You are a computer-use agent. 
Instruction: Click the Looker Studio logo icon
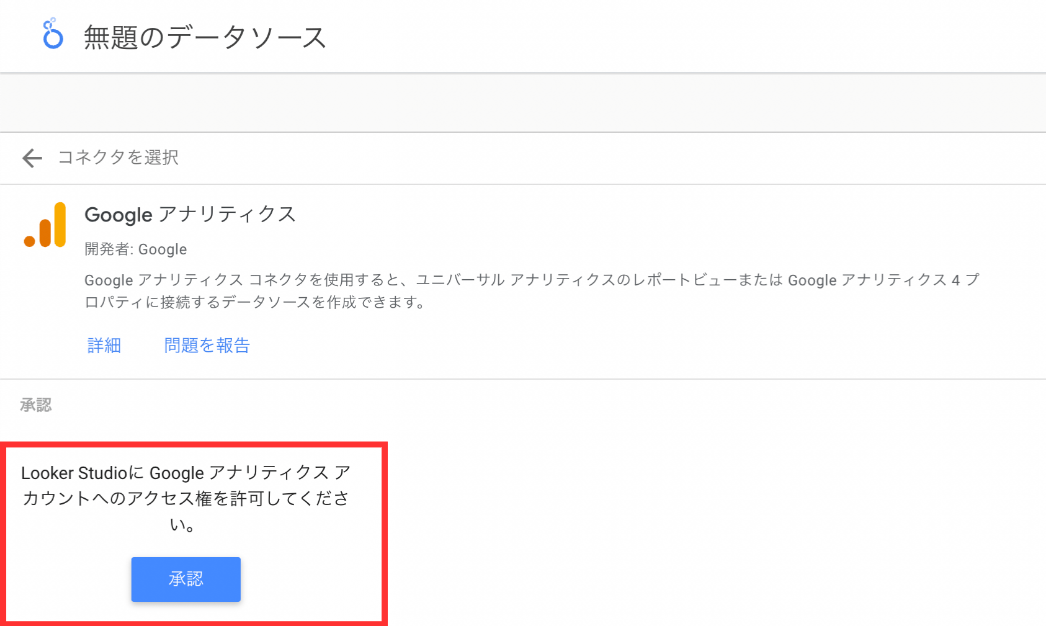point(52,33)
